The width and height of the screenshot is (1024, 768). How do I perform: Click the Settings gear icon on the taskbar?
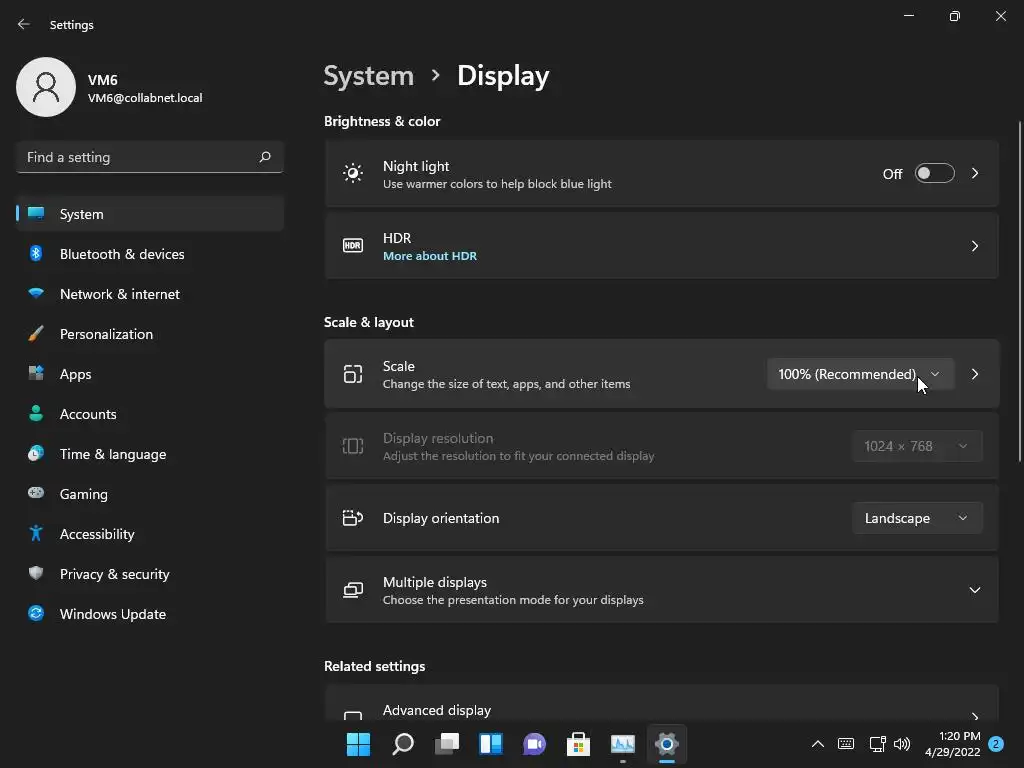pyautogui.click(x=667, y=744)
